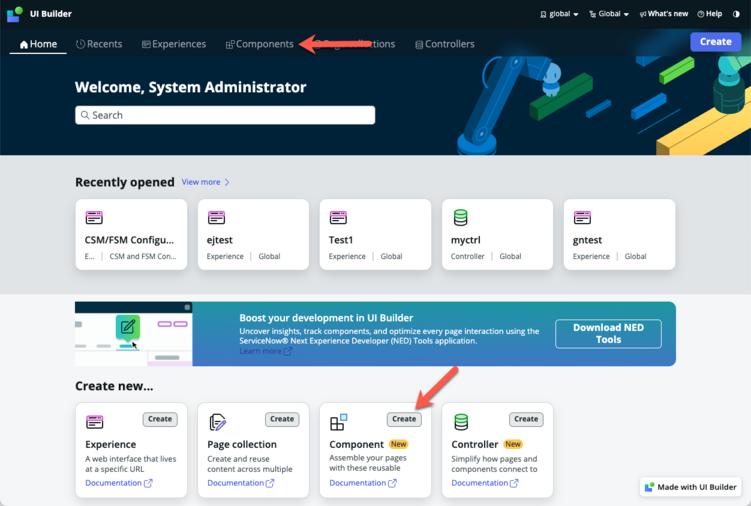Go to the Components tab

coord(260,44)
